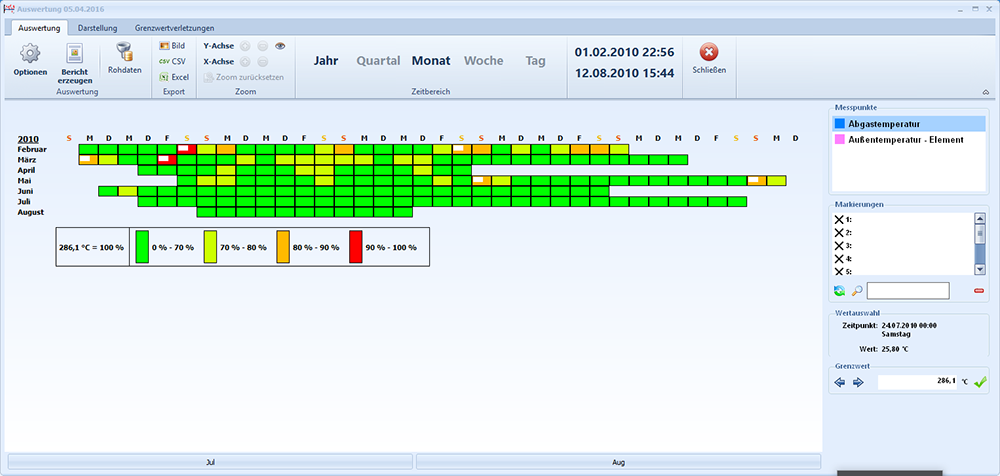
Task: Click the pink Außentemperatur color square
Action: click(x=839, y=139)
